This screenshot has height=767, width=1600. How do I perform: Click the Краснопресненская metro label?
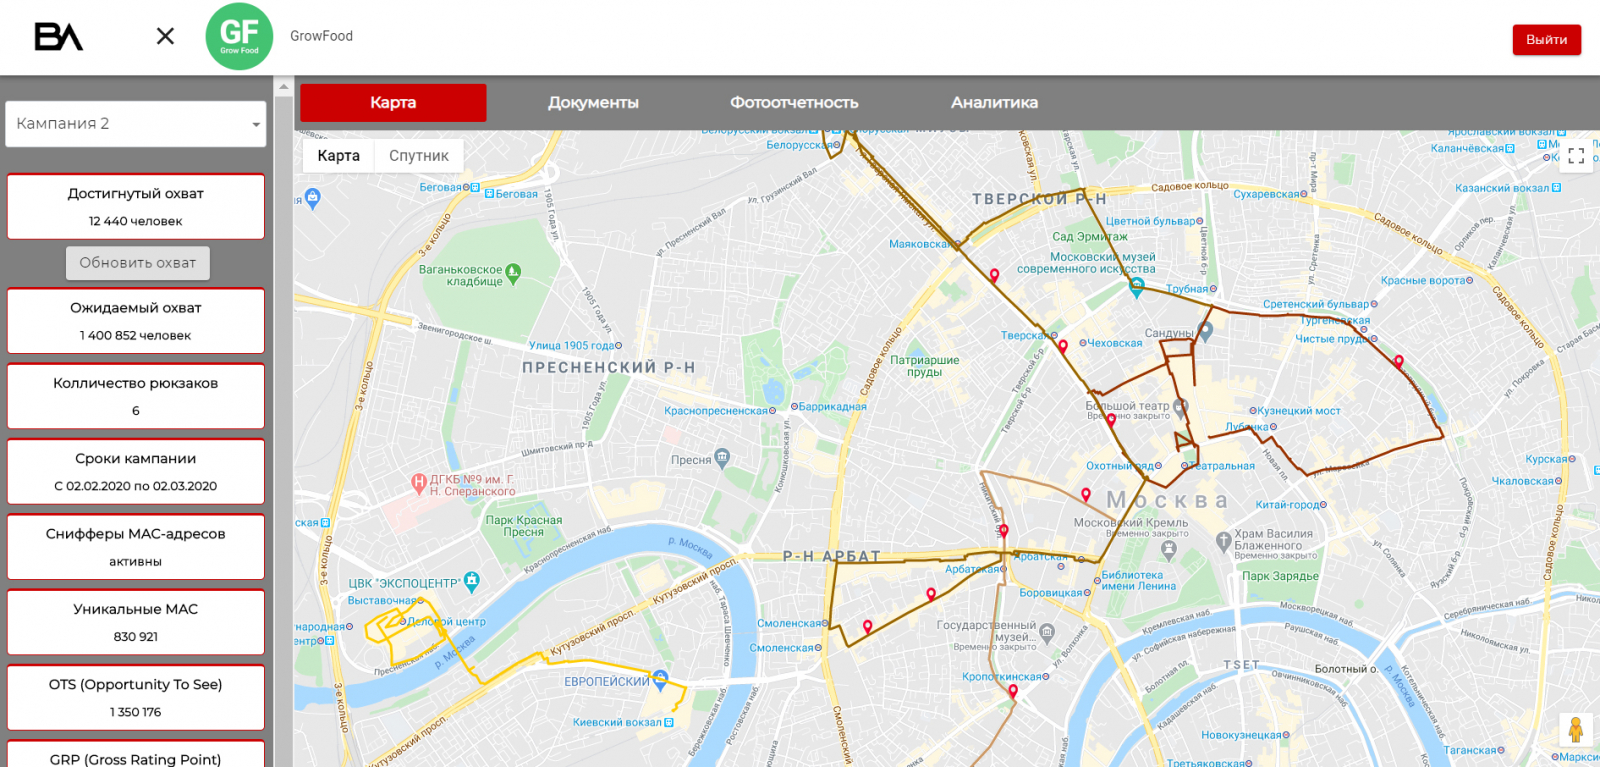[716, 411]
